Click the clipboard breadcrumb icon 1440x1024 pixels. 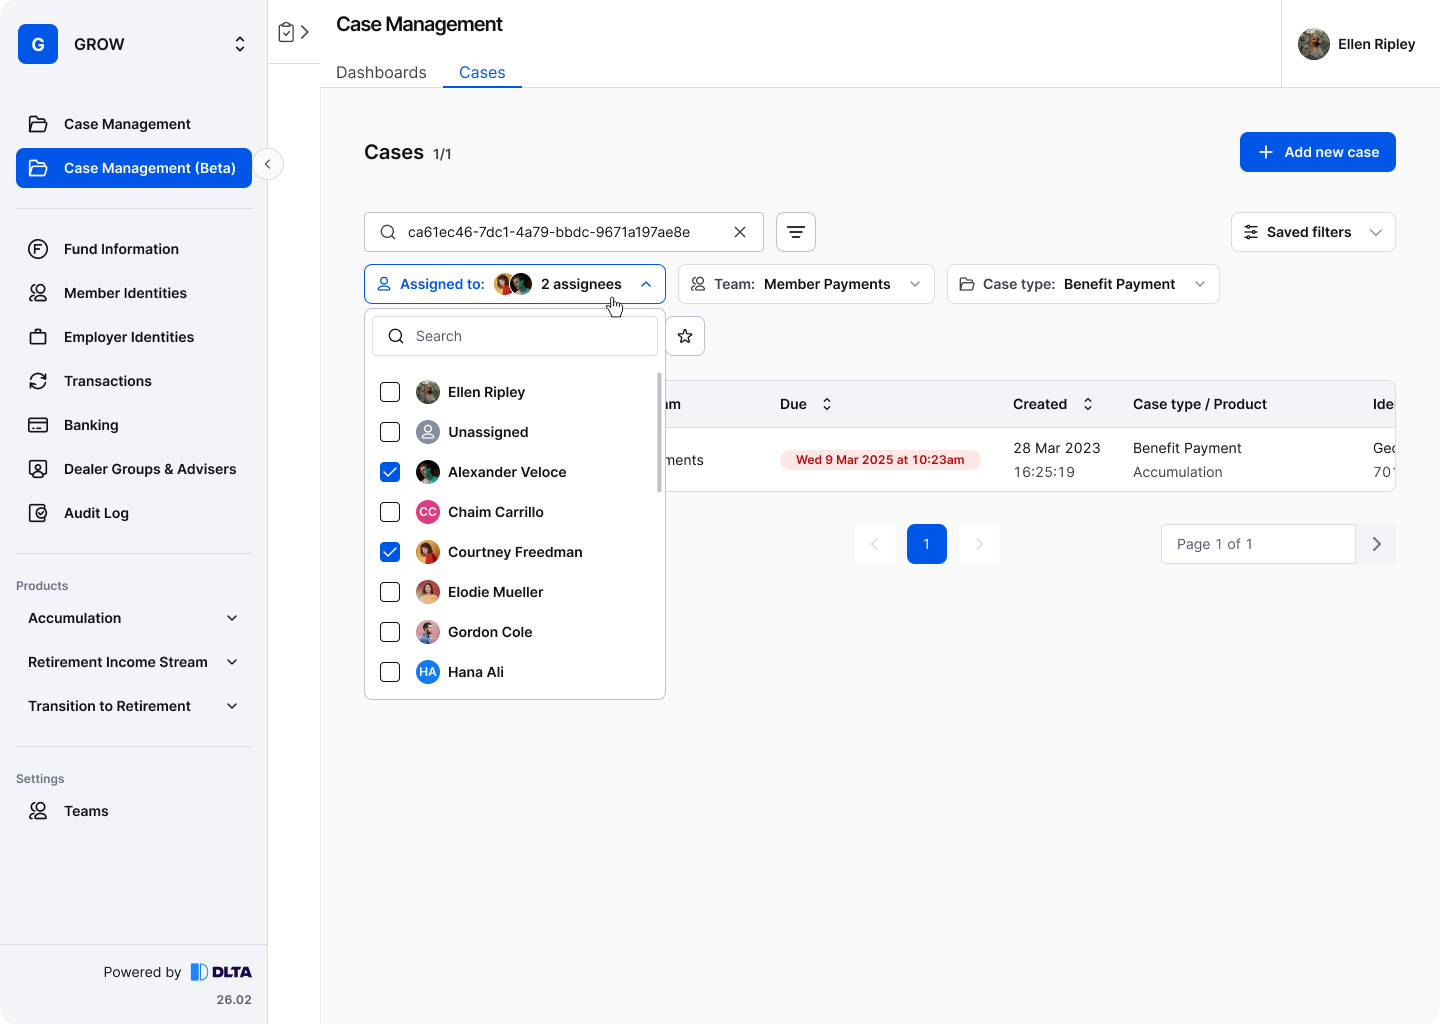coord(286,32)
